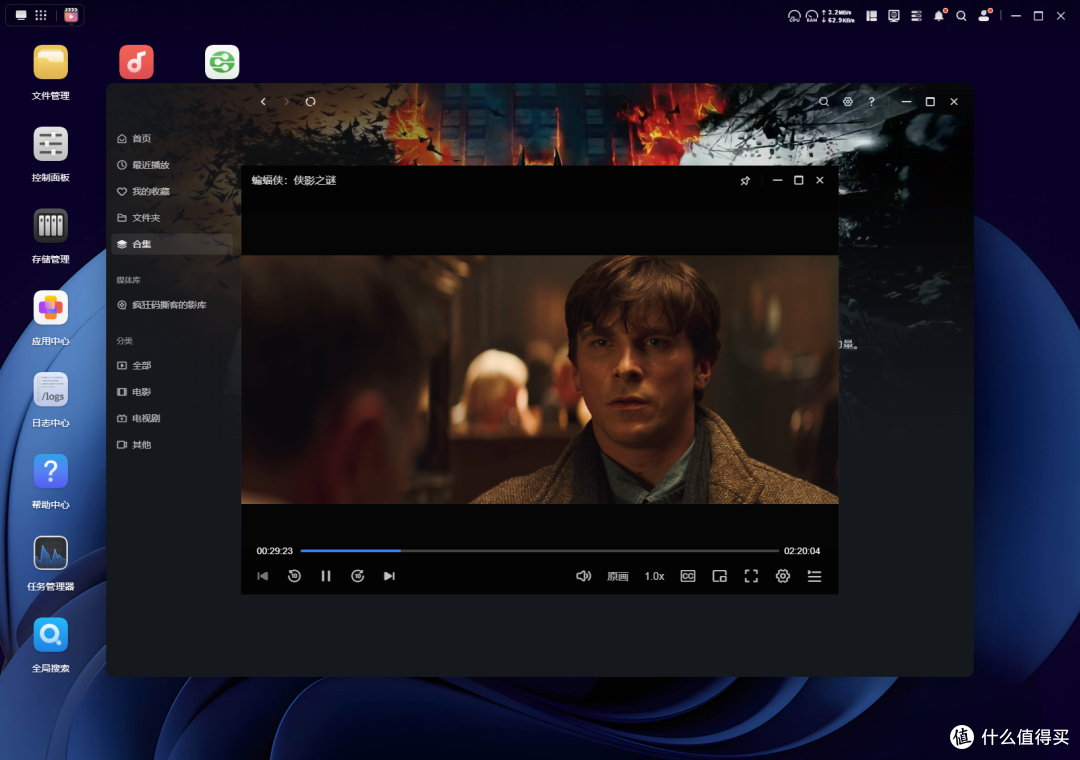Show the 其他 category
Image resolution: width=1080 pixels, height=760 pixels.
[x=172, y=444]
